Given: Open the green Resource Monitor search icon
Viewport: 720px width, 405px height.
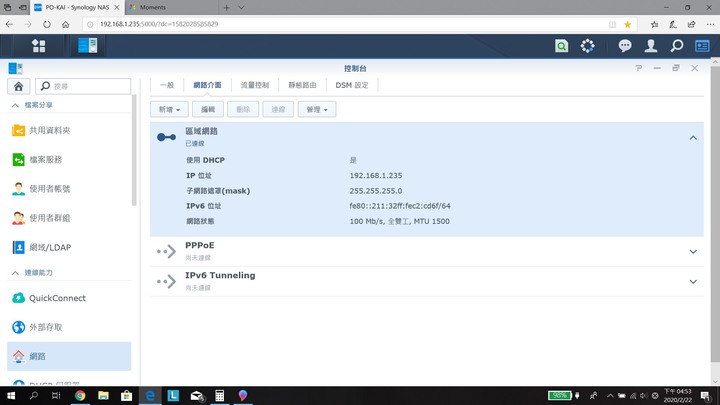Looking at the screenshot, I should (x=561, y=46).
